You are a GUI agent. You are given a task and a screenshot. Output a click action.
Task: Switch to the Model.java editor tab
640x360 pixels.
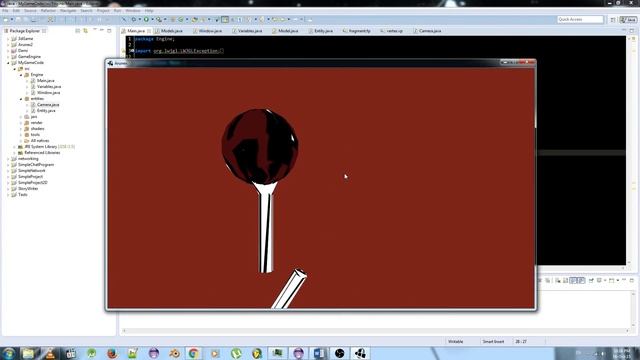click(x=288, y=31)
